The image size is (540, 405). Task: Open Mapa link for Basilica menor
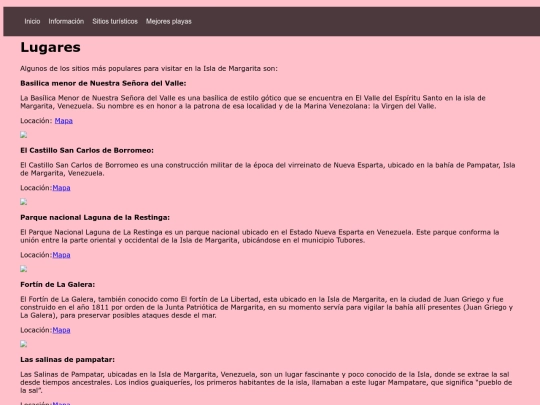64,121
